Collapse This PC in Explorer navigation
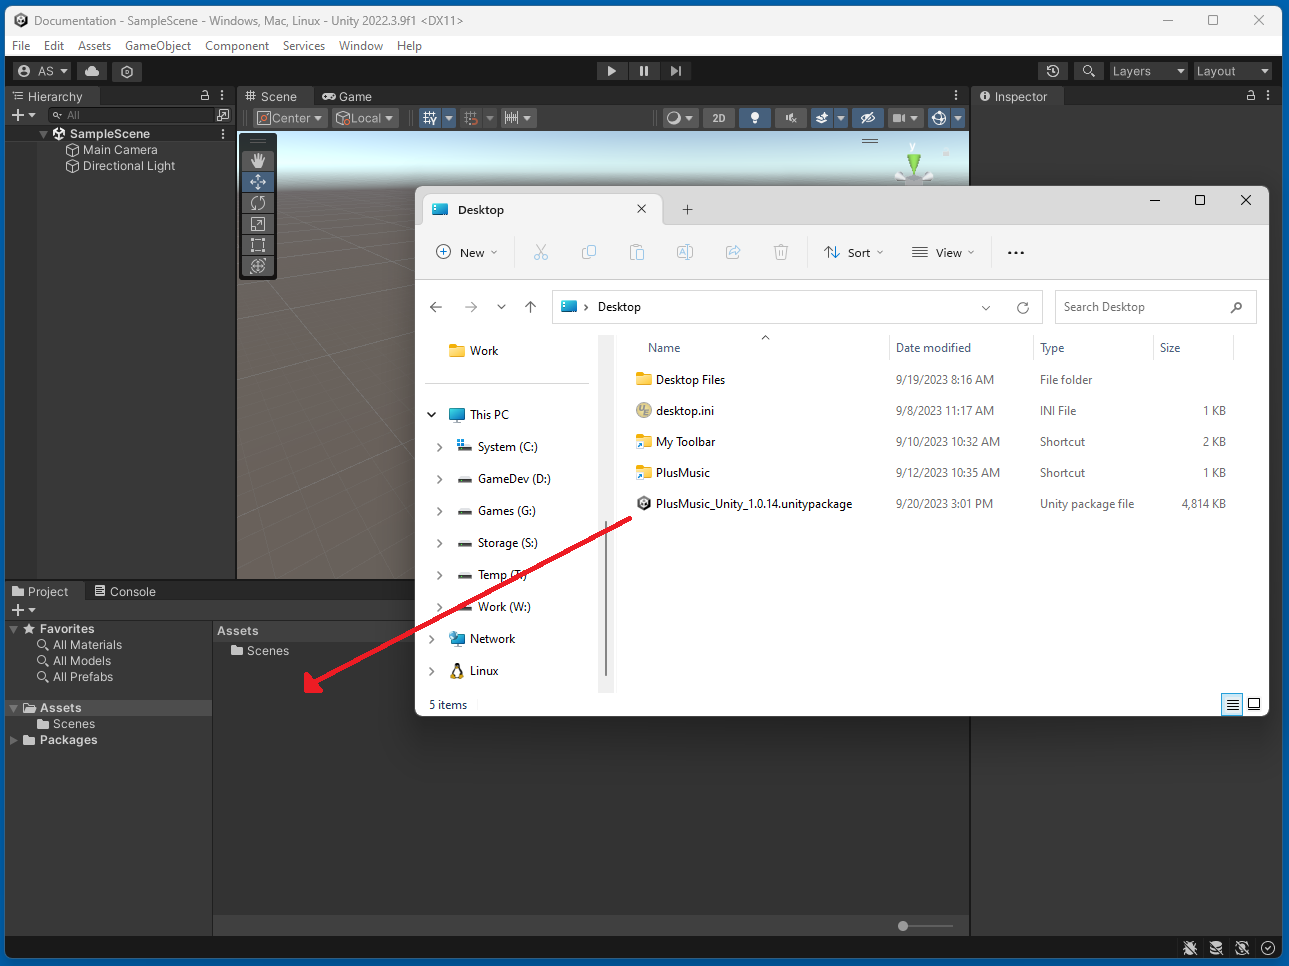 click(x=432, y=415)
